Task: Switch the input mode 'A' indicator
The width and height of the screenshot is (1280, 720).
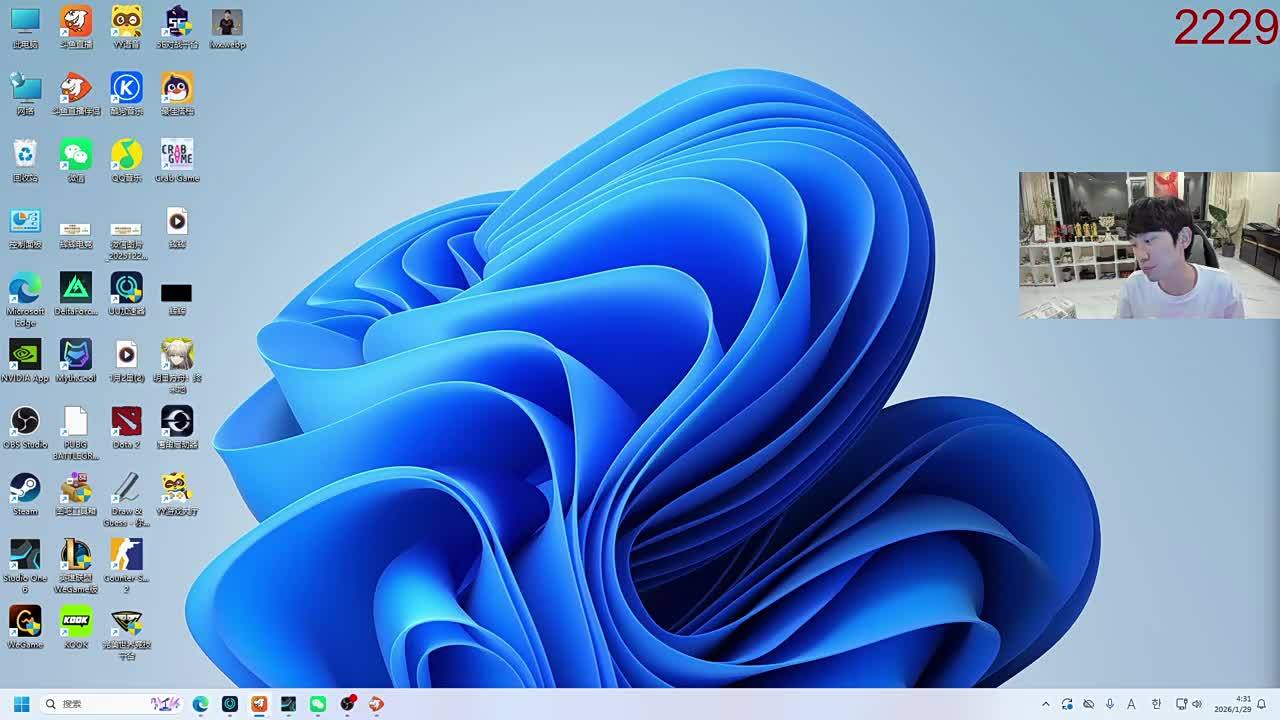Action: click(x=1132, y=704)
